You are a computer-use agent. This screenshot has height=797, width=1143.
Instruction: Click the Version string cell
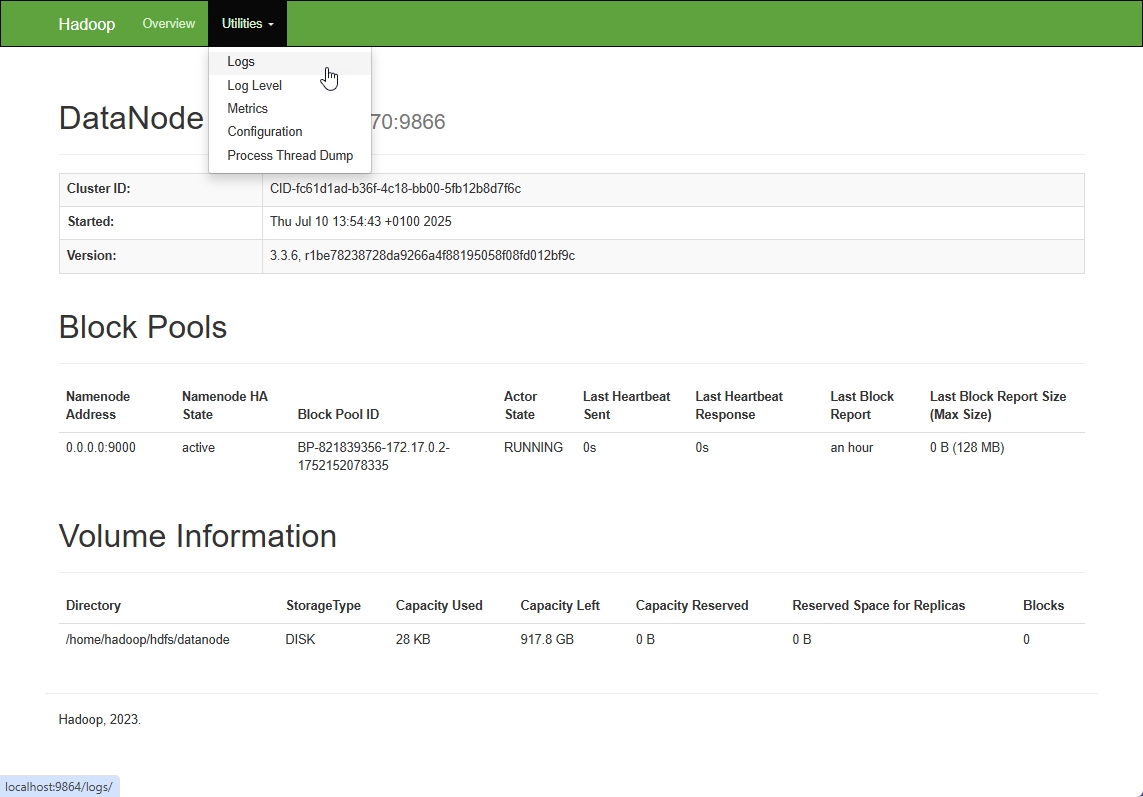coord(422,256)
